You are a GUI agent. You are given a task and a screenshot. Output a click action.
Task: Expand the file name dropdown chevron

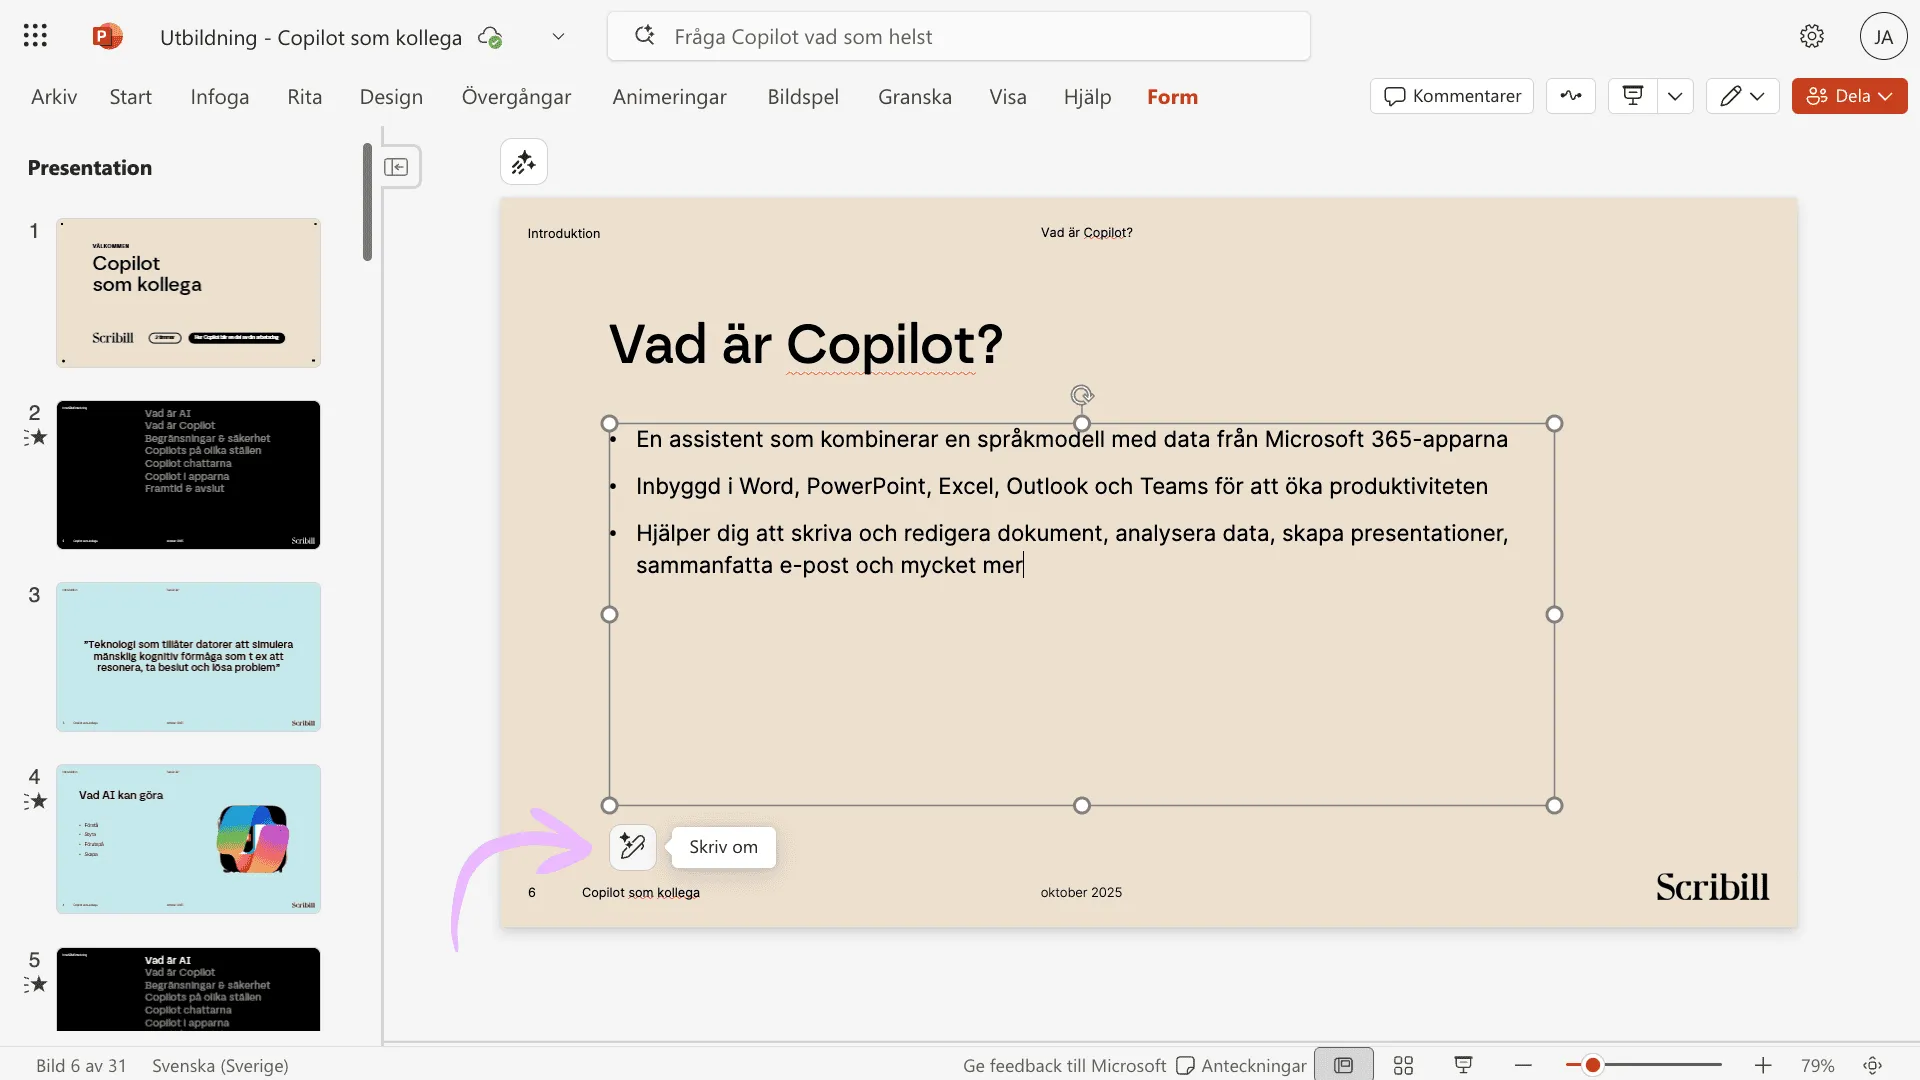coord(558,37)
